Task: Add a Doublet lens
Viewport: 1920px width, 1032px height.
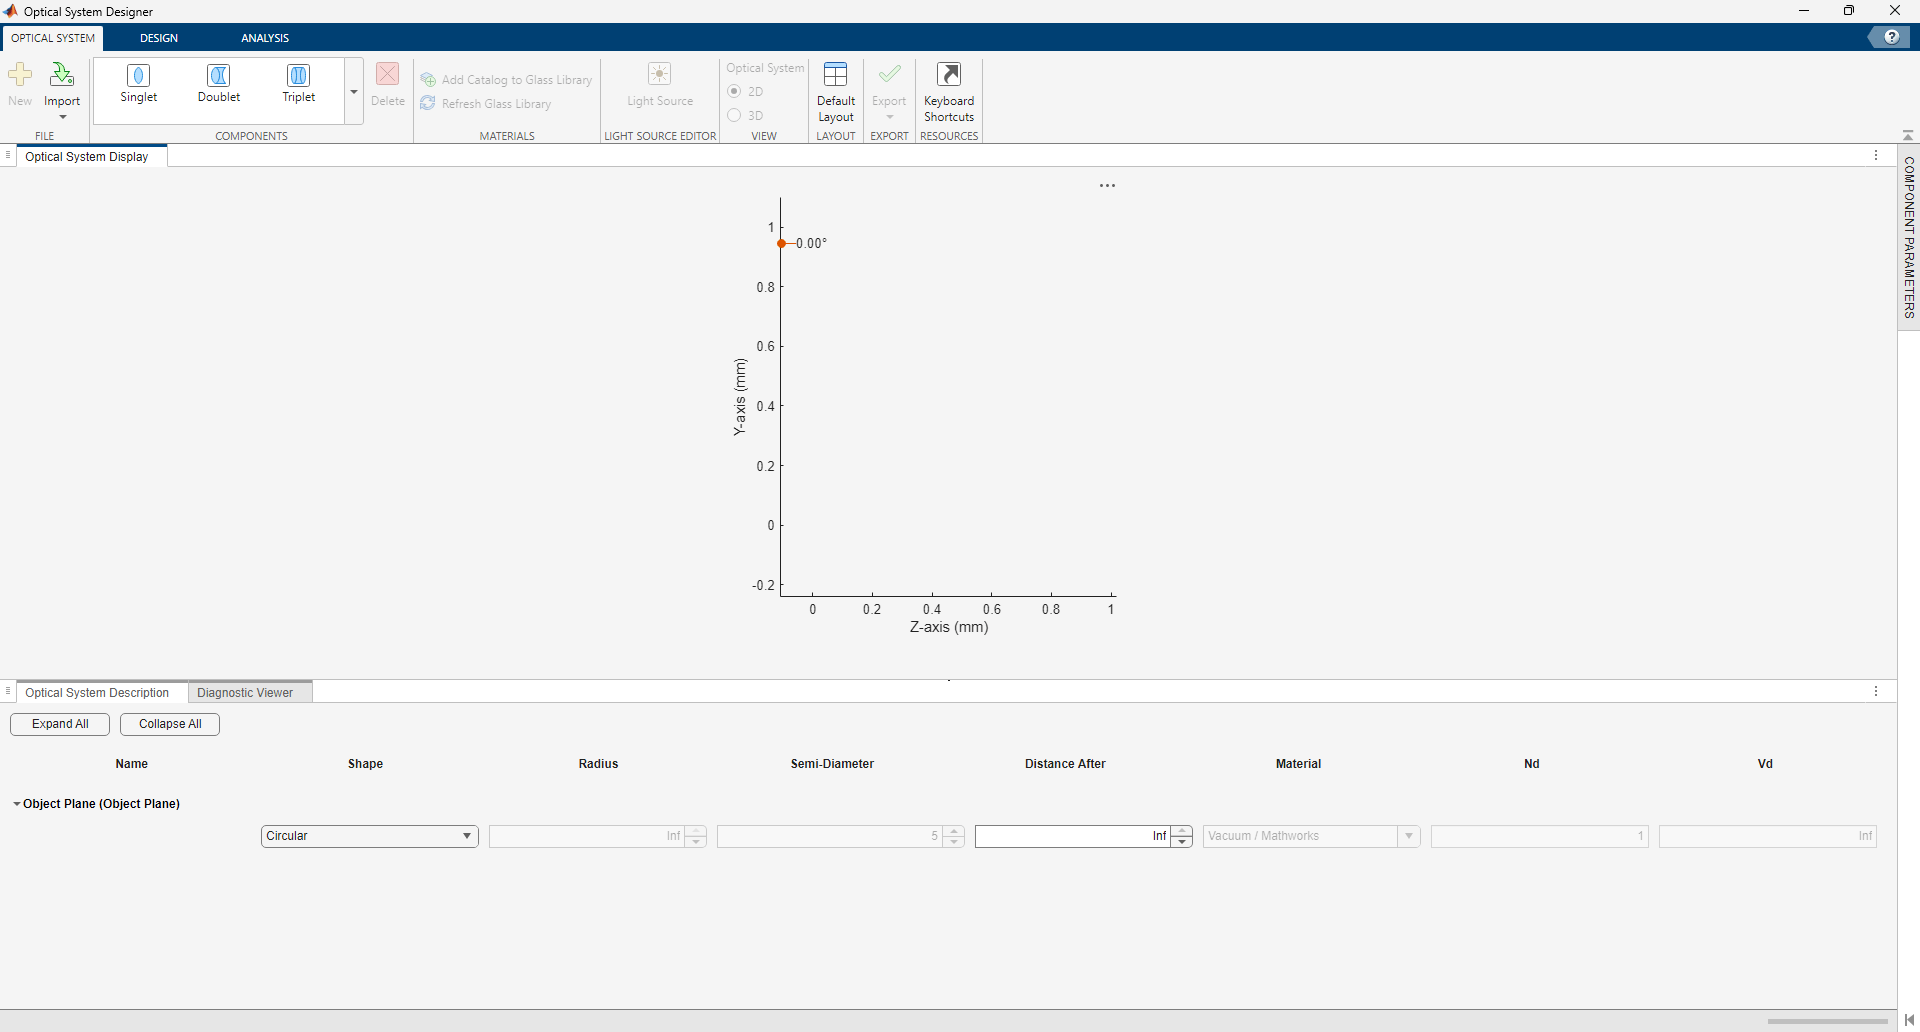Action: tap(218, 86)
